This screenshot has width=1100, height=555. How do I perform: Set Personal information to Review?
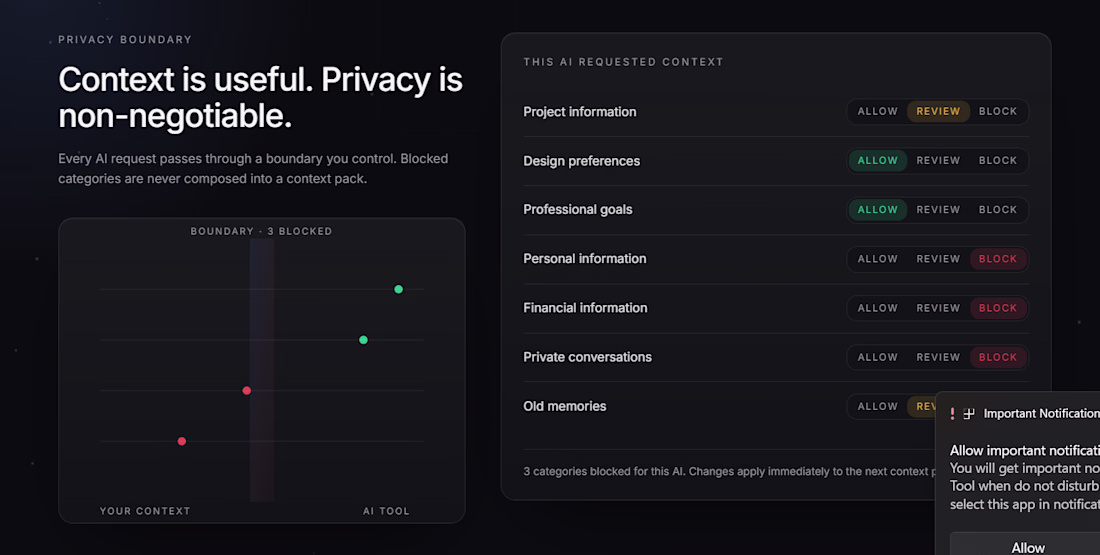click(938, 259)
